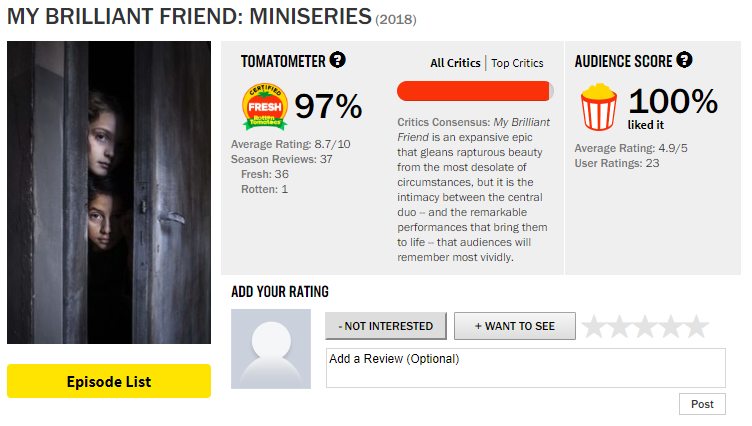This screenshot has width=752, height=426.
Task: Click the Audience Score help question icon
Action: pos(684,60)
